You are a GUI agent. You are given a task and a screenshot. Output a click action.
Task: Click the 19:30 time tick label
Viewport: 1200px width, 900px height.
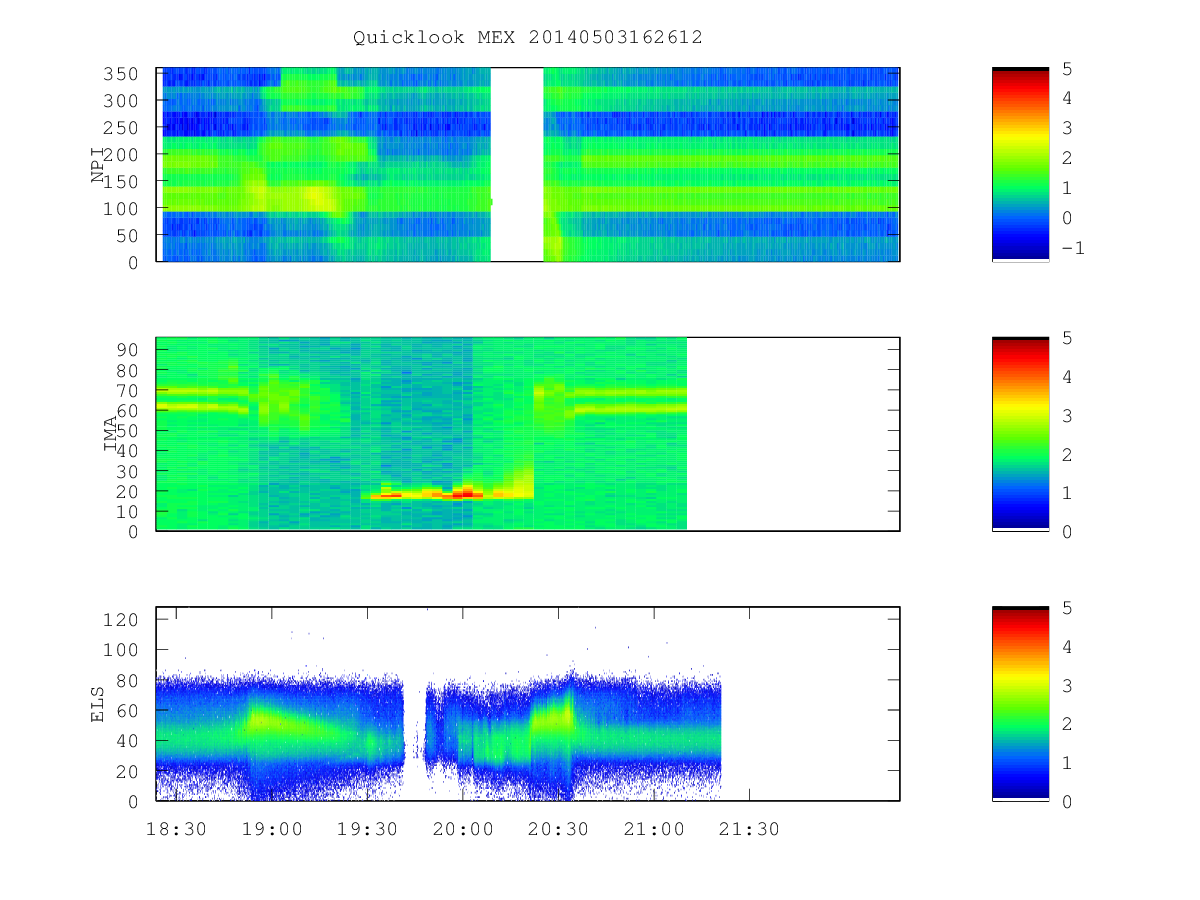(x=367, y=830)
